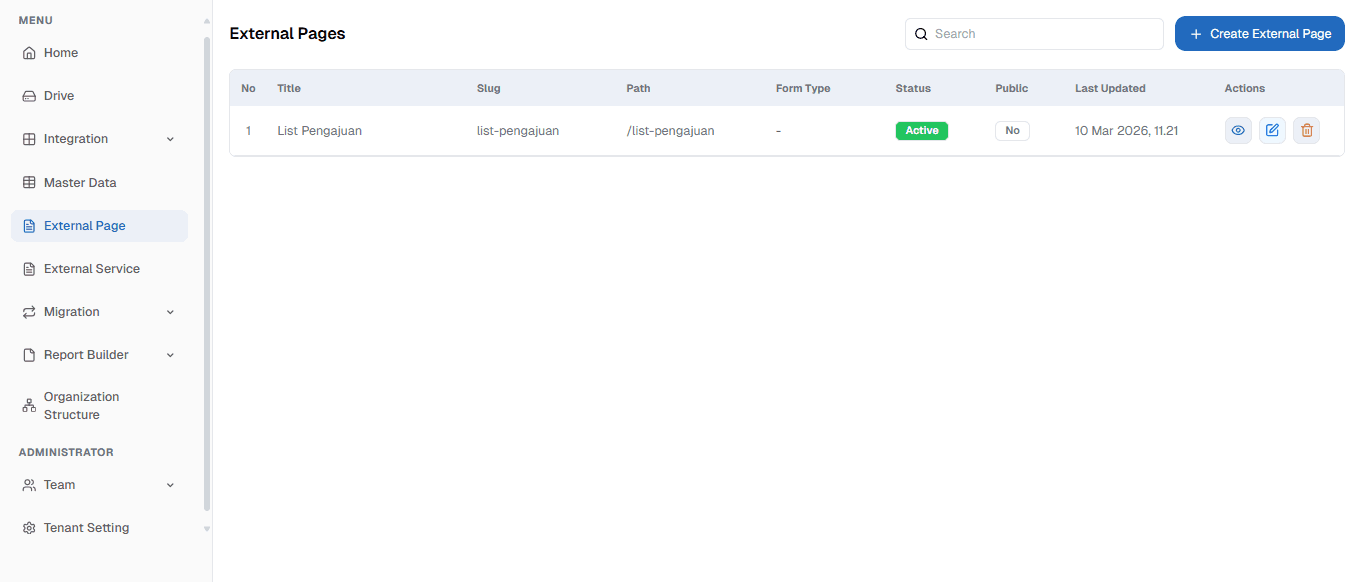Open the List Pengajuan title link
The height and width of the screenshot is (582, 1362).
click(319, 130)
